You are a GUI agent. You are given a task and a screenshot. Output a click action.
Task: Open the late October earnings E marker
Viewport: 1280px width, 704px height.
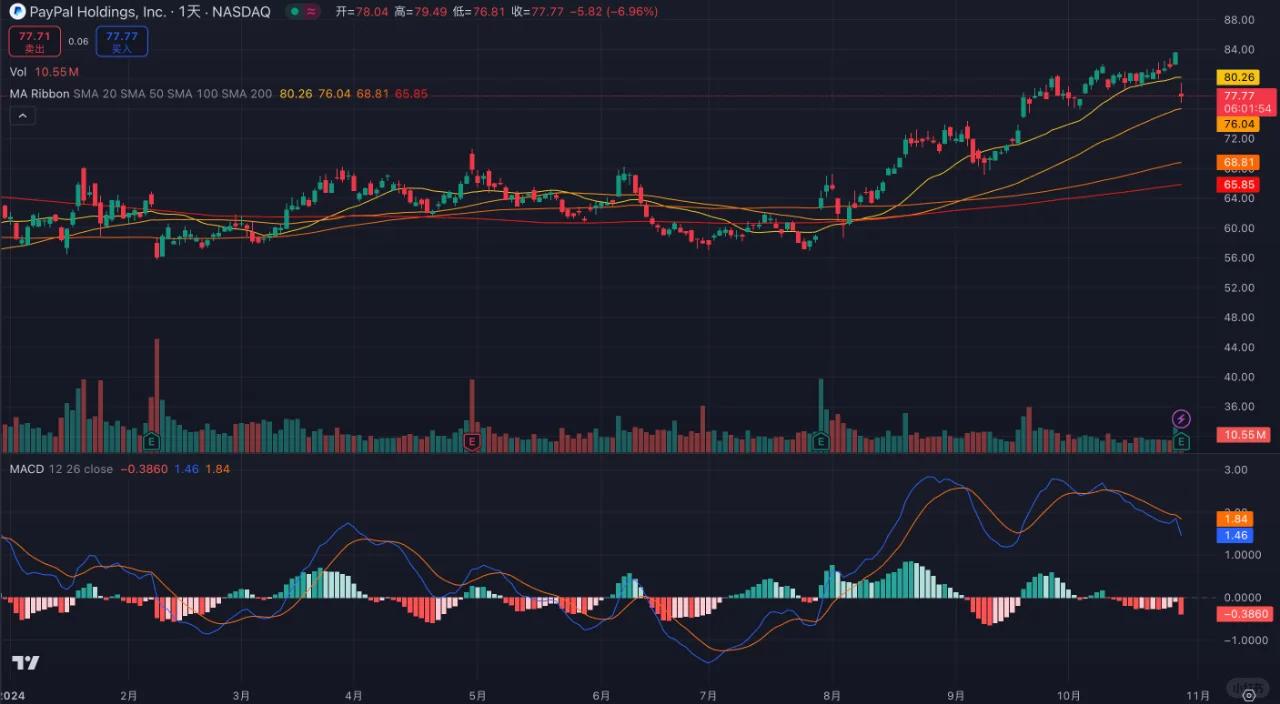[1181, 440]
